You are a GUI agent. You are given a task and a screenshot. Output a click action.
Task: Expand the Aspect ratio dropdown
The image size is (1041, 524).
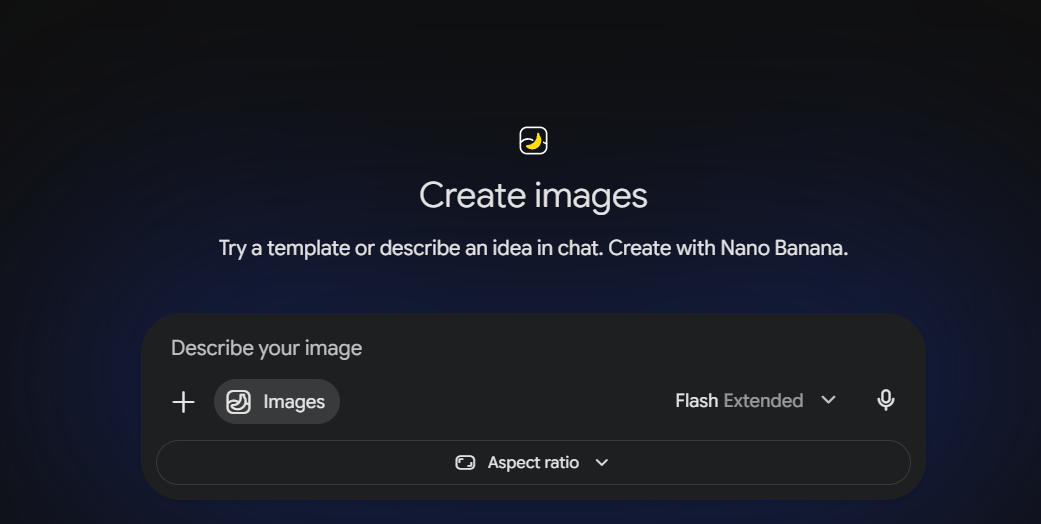pos(533,462)
